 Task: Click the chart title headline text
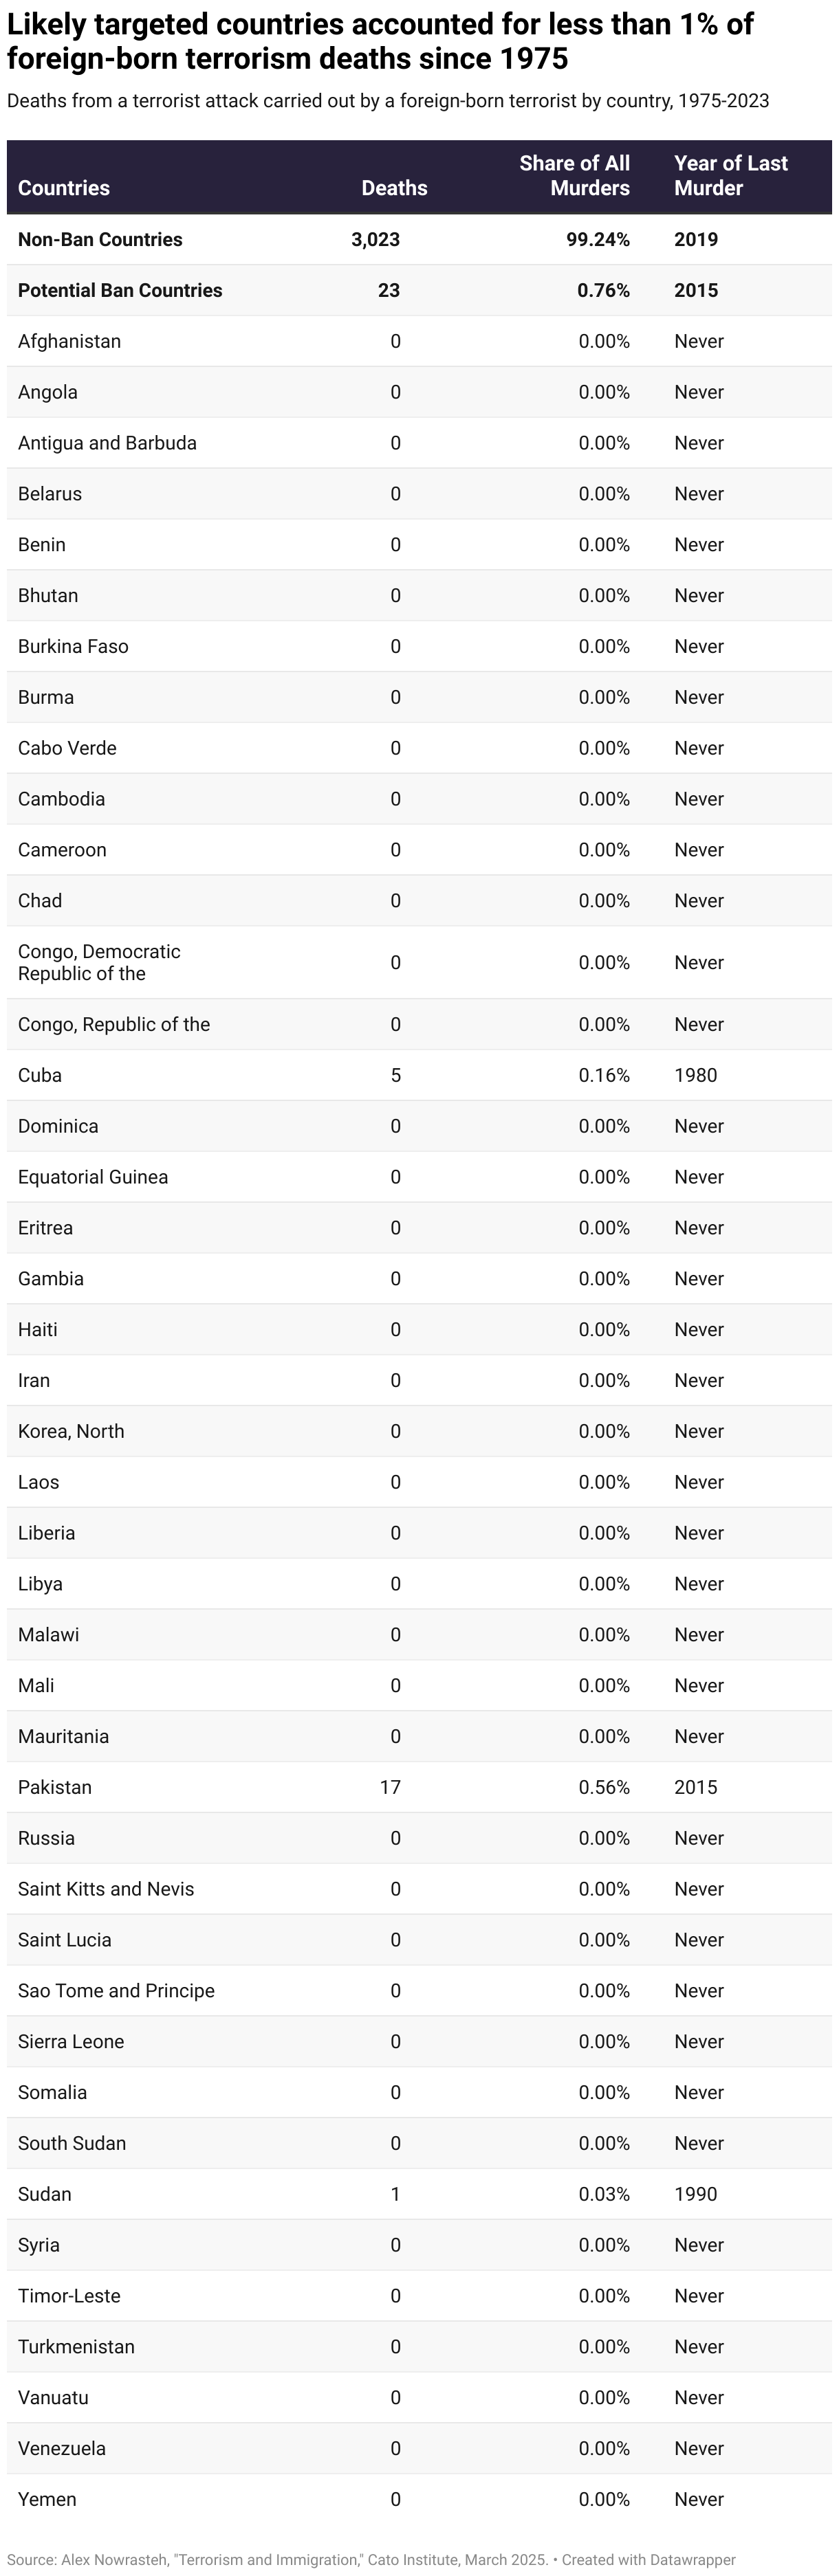pyautogui.click(x=380, y=41)
